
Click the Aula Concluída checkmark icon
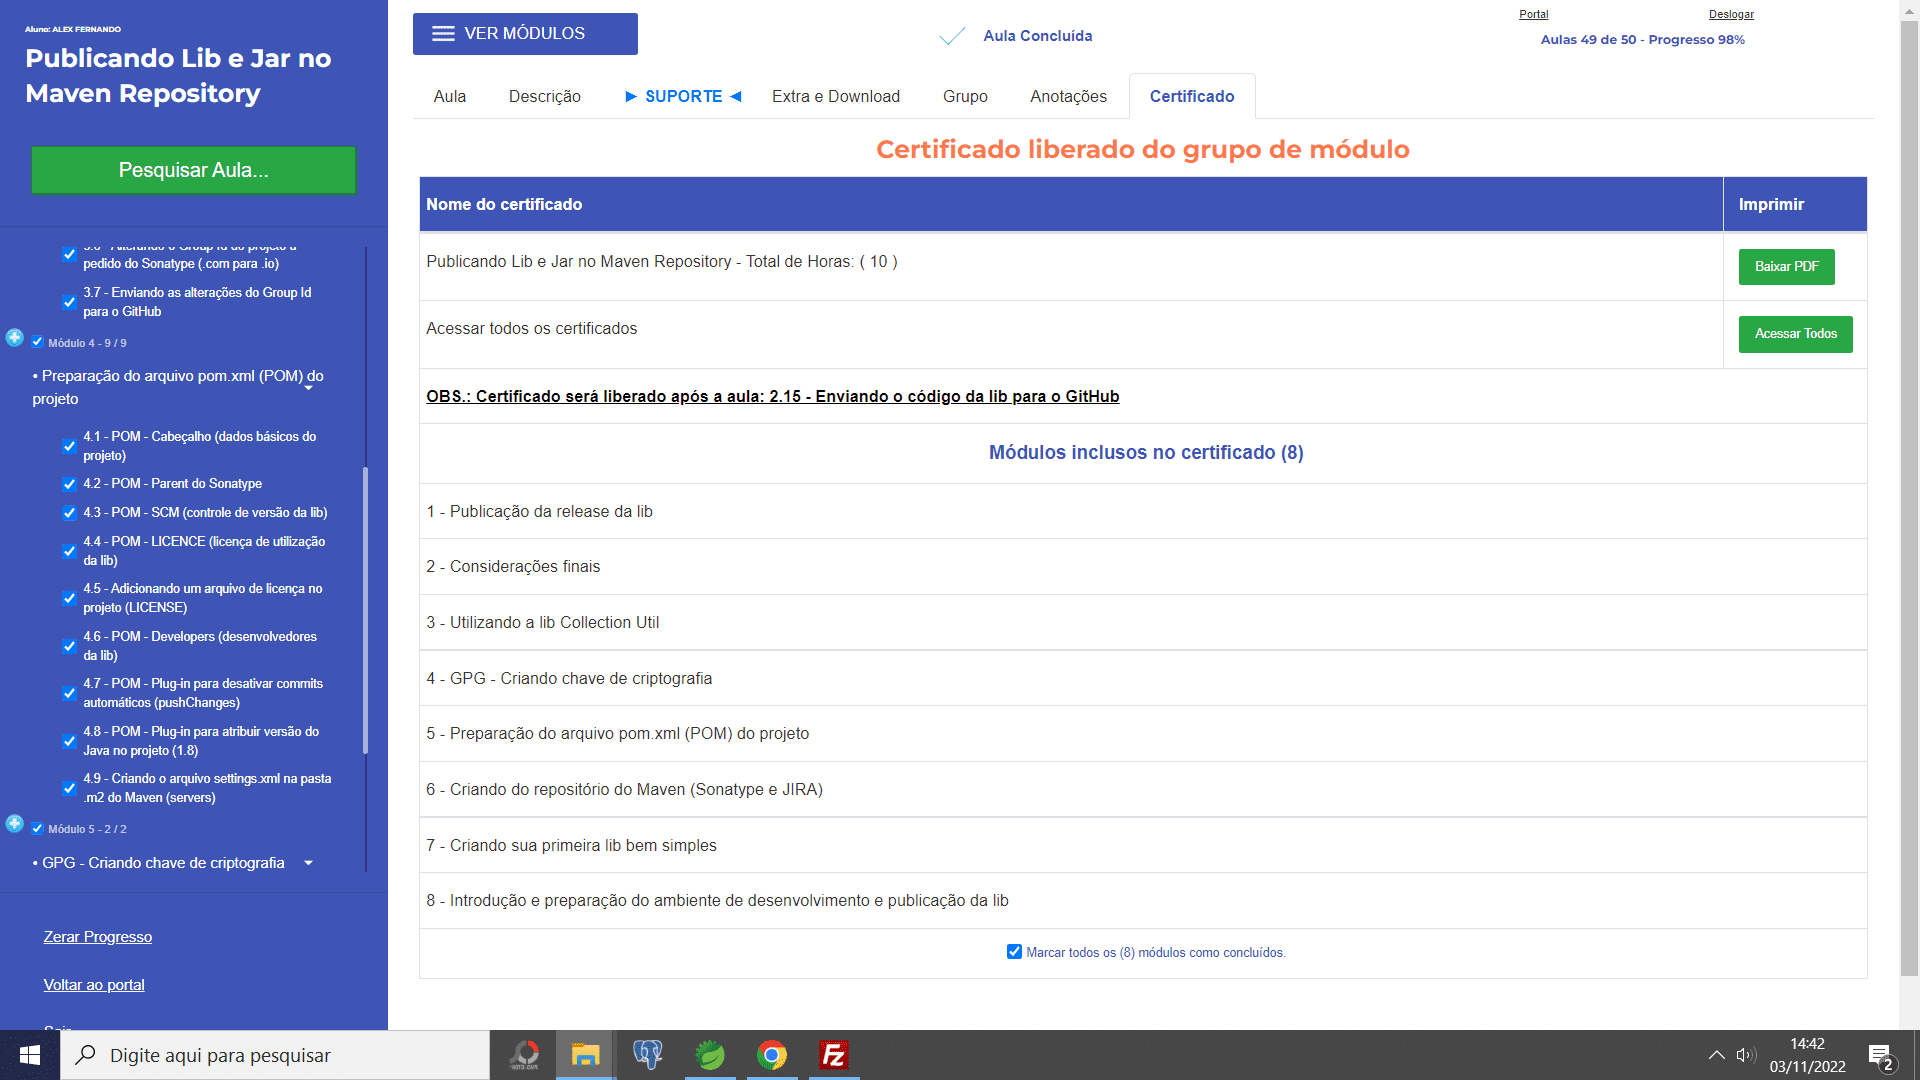coord(952,36)
